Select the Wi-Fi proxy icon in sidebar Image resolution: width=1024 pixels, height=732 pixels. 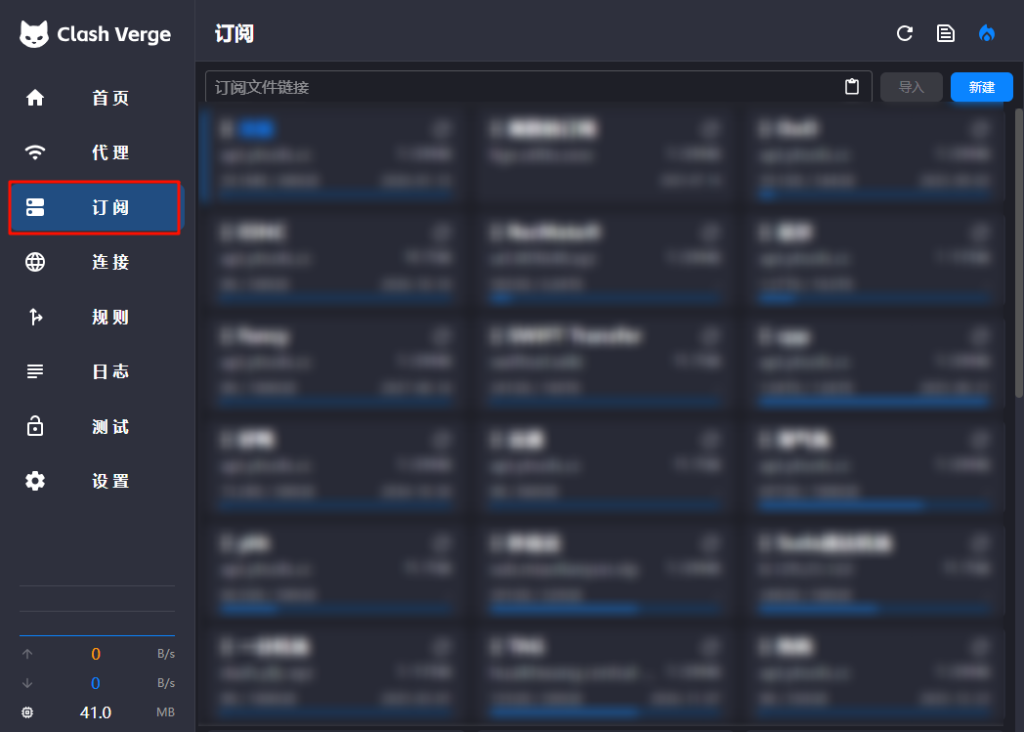(34, 152)
